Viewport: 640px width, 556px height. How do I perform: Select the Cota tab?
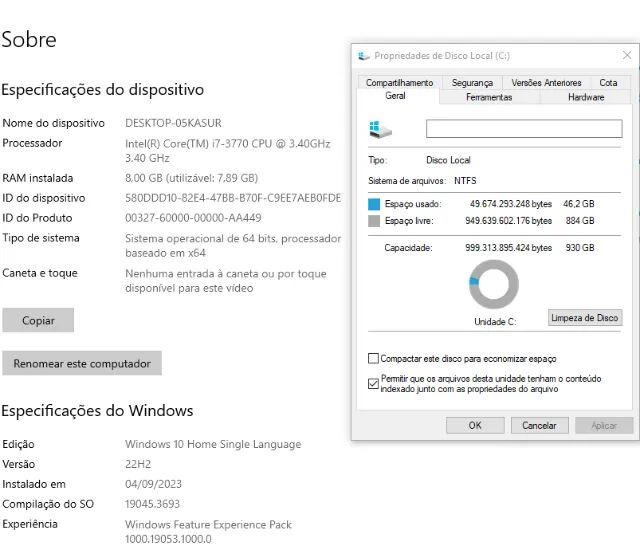608,82
